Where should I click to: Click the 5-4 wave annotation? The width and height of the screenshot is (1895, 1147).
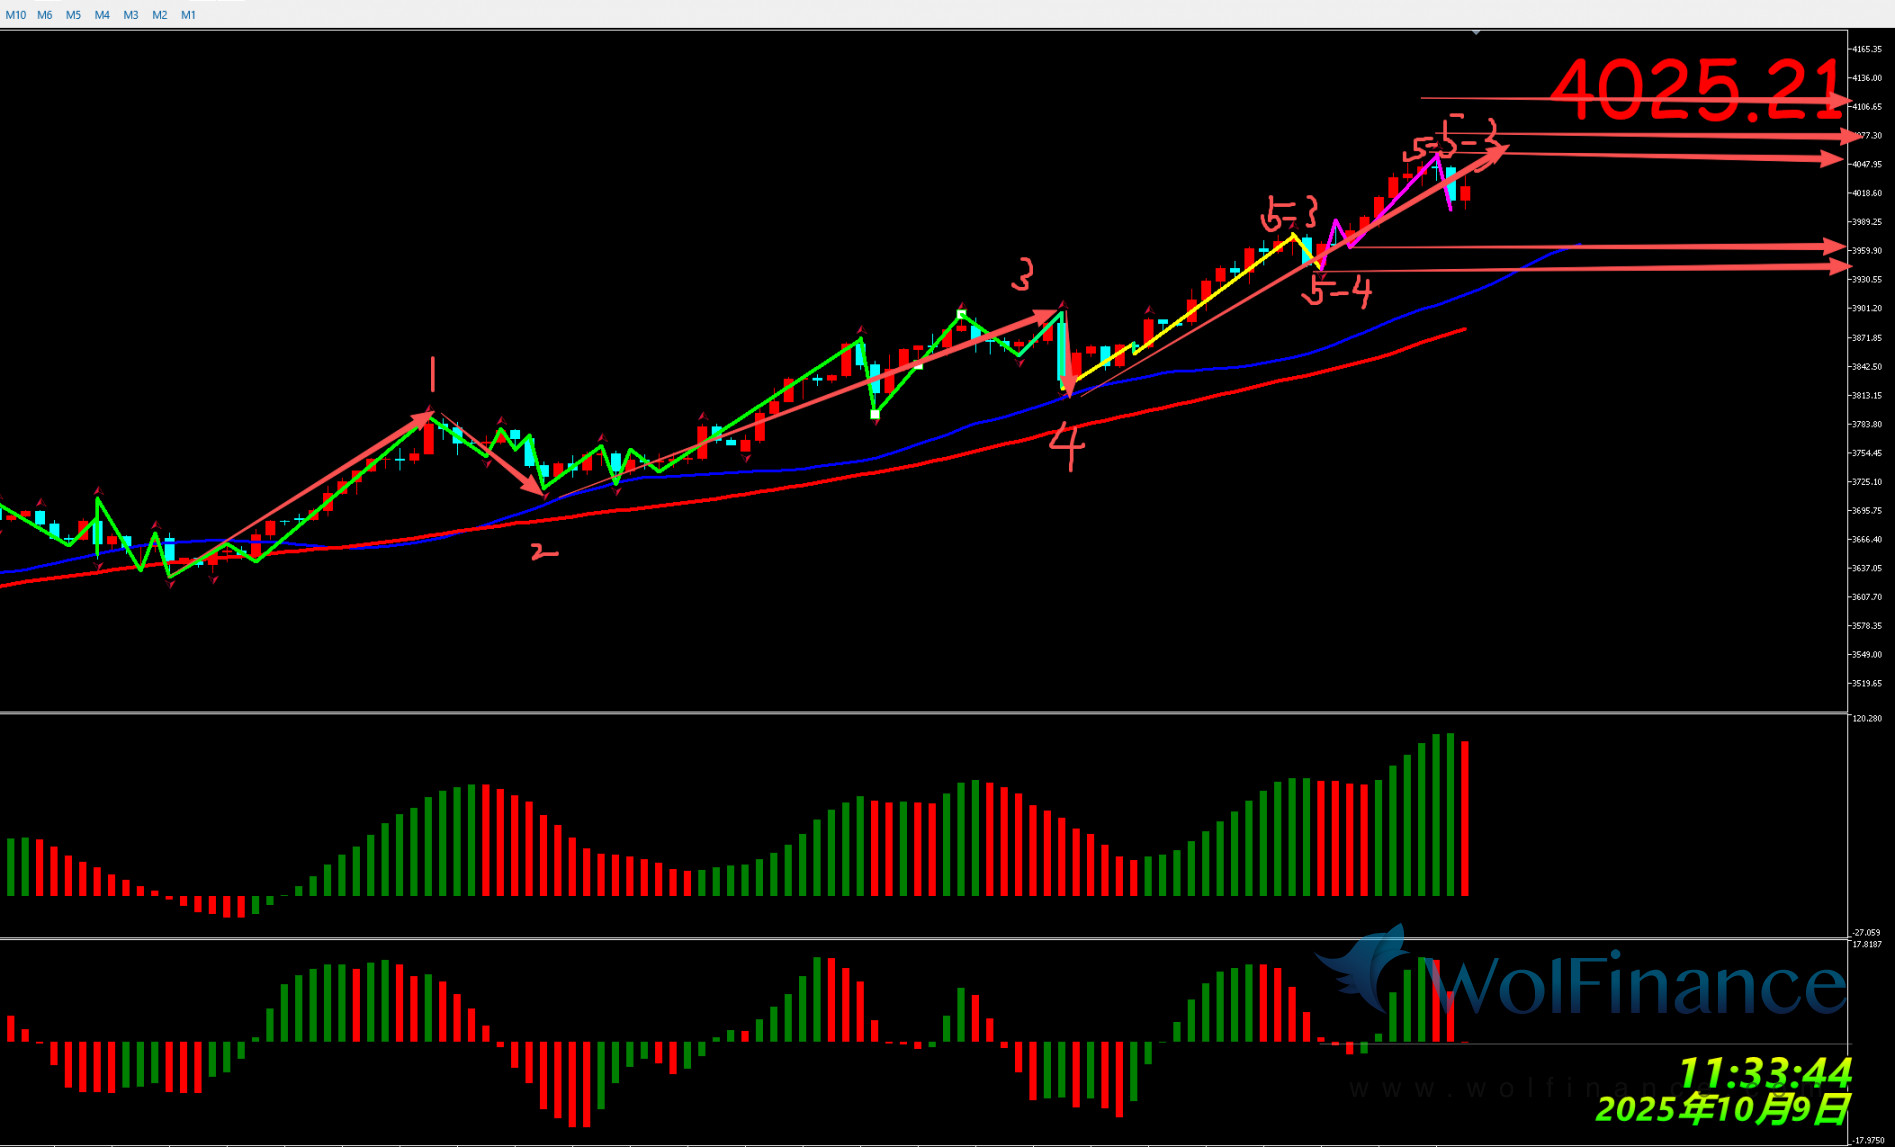pyautogui.click(x=1336, y=291)
